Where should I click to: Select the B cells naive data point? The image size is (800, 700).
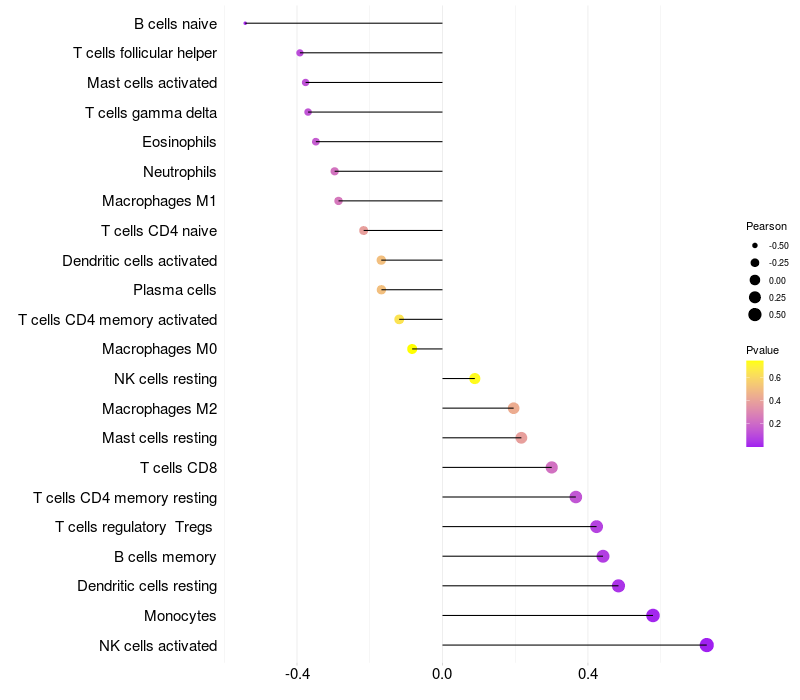click(x=245, y=23)
